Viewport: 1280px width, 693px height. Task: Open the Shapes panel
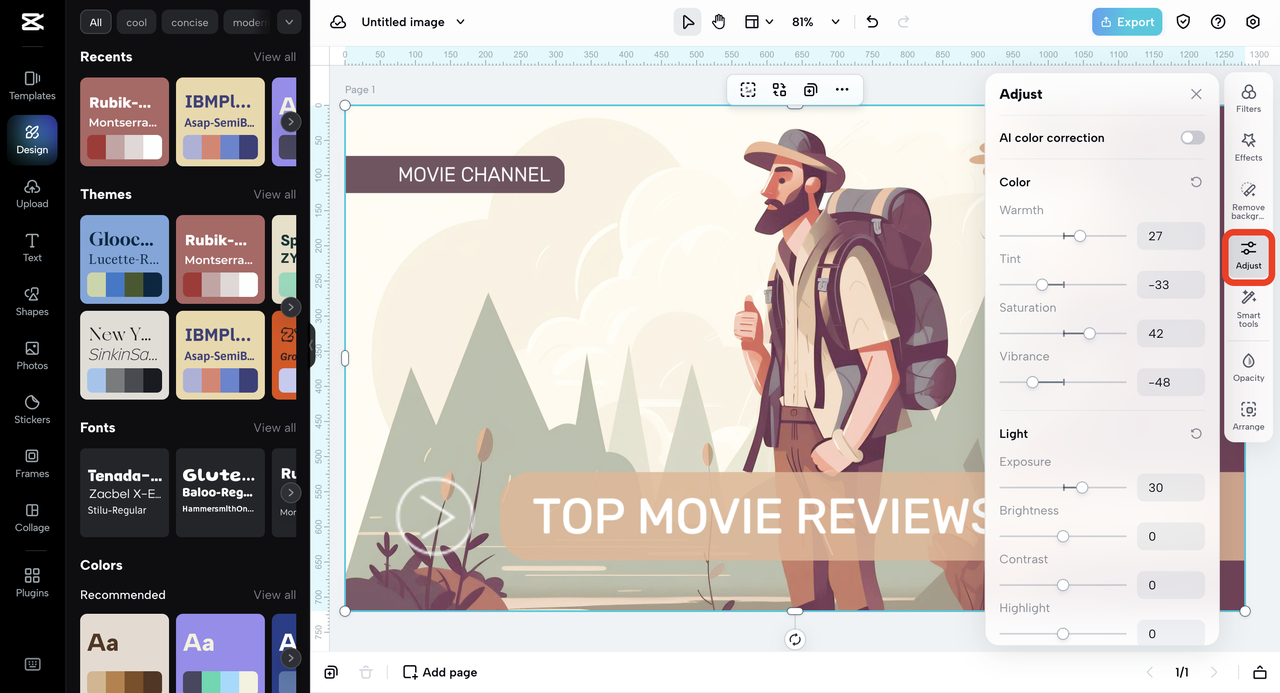(32, 301)
